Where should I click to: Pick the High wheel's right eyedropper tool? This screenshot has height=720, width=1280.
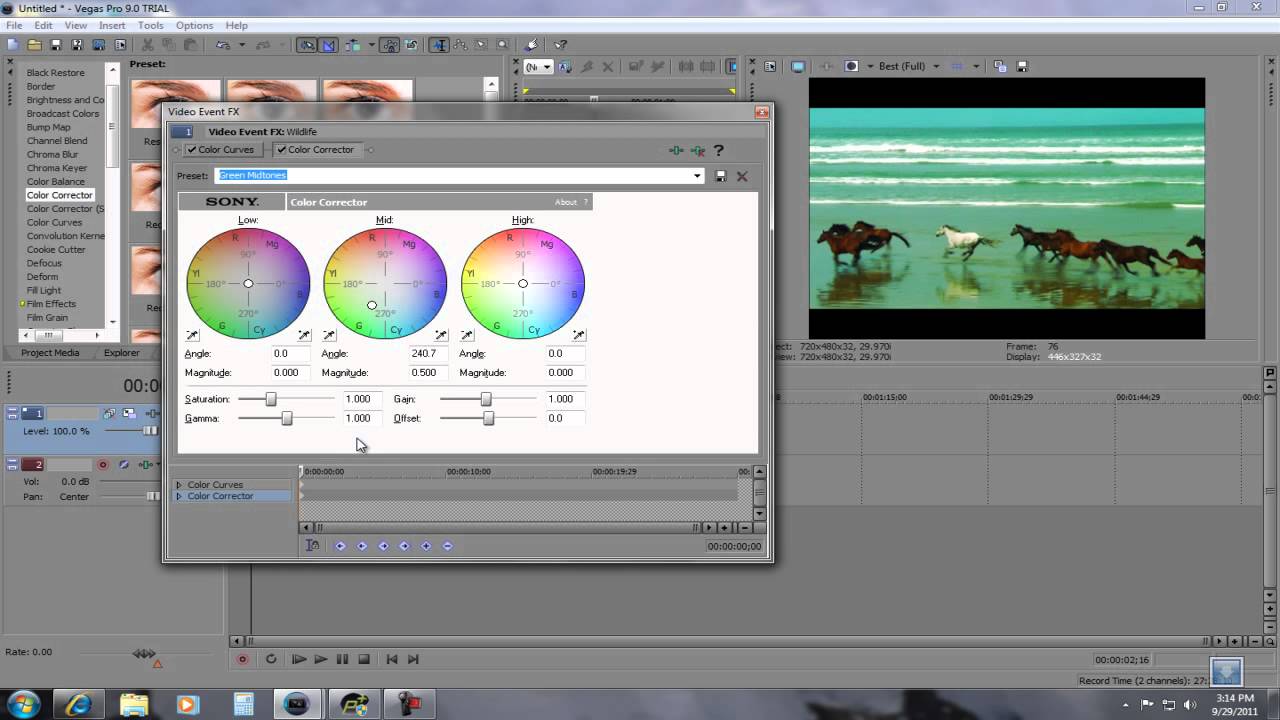coord(579,335)
